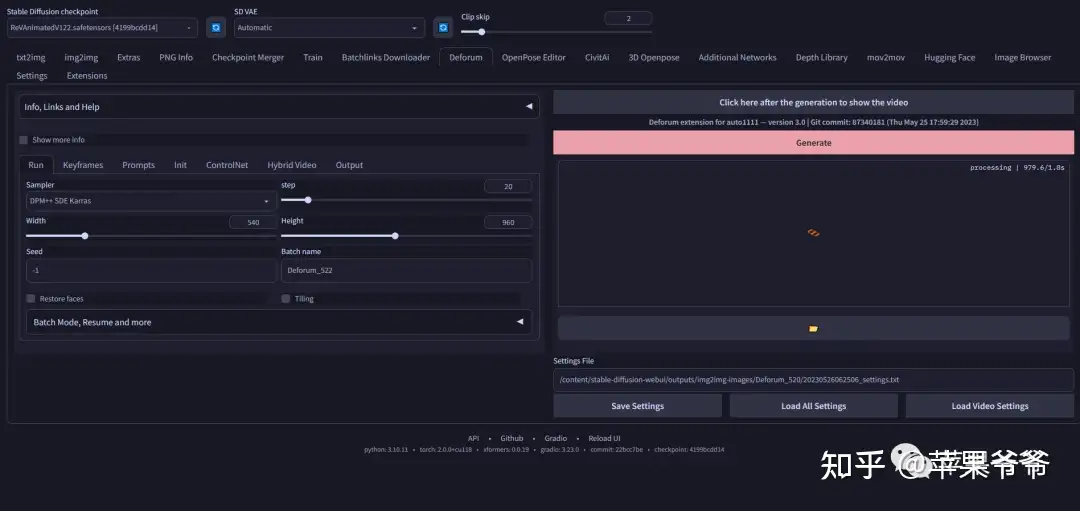This screenshot has height=511, width=1080.
Task: Click the Settings File path field
Action: click(813, 379)
